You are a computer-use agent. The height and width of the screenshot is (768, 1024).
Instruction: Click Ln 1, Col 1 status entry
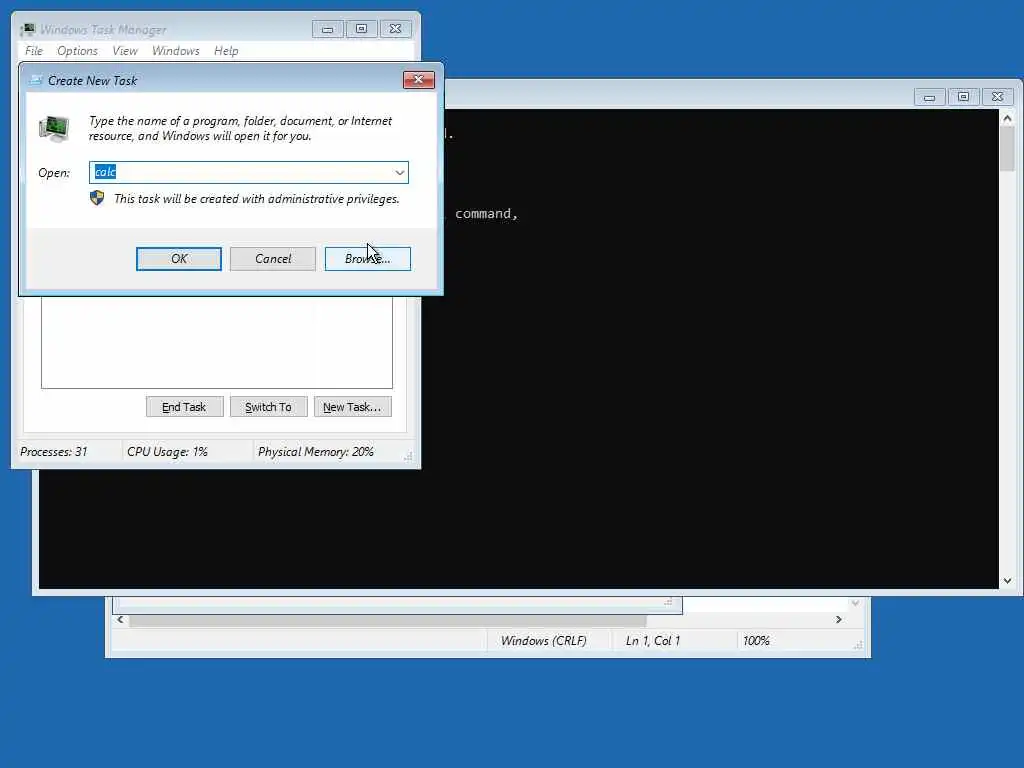[x=653, y=641]
